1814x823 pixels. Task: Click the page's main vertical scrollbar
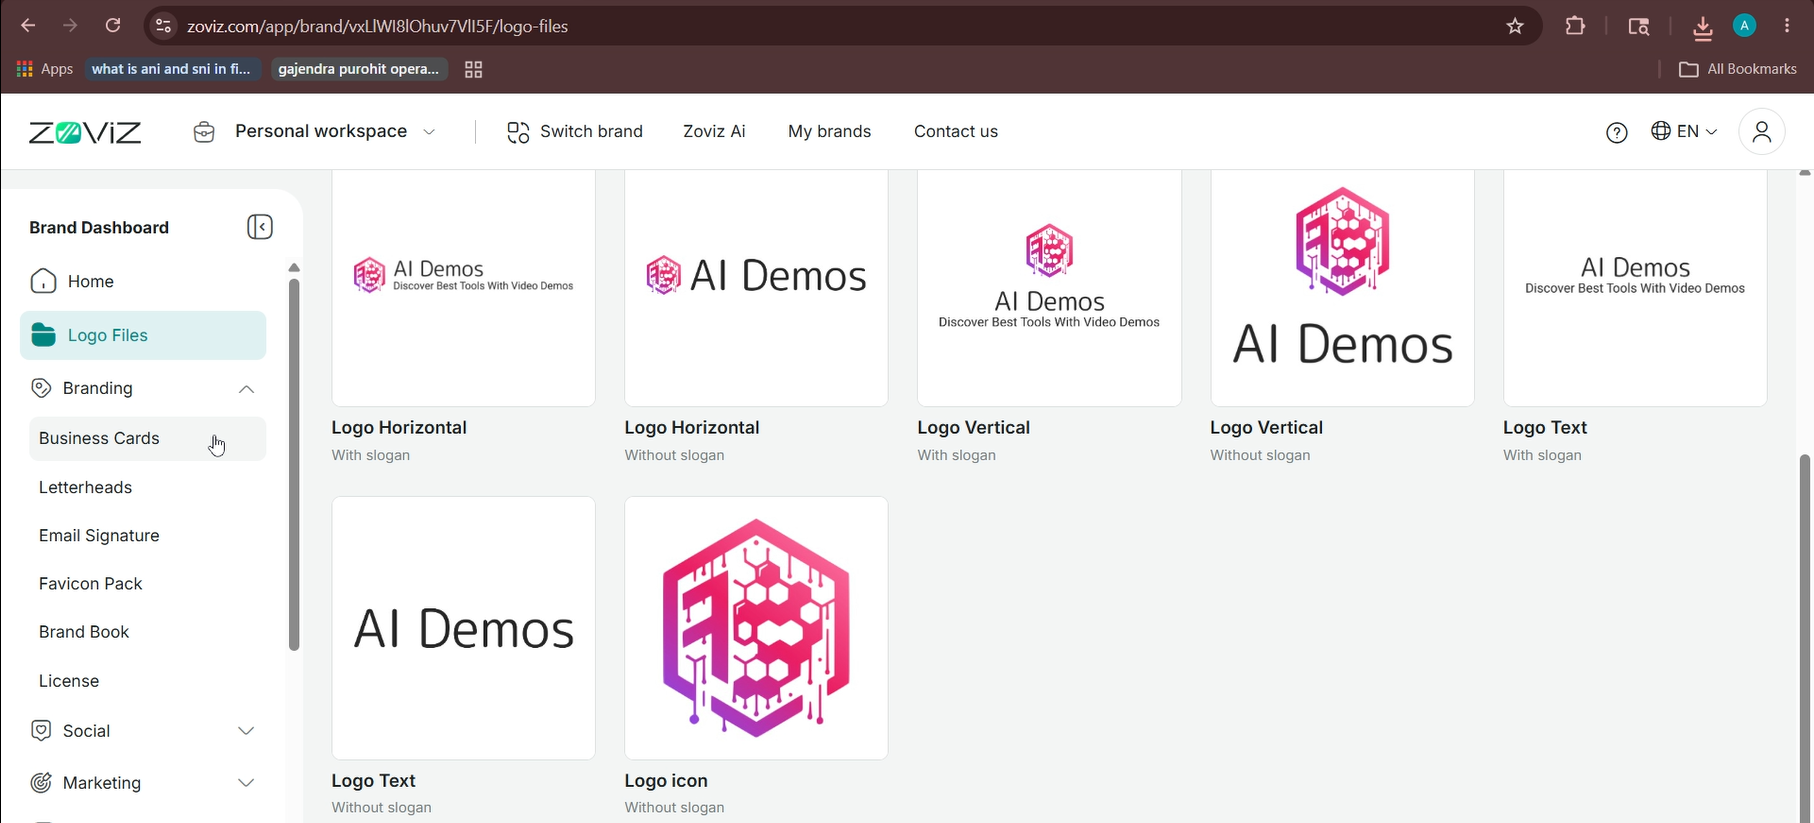pyautogui.click(x=1805, y=640)
